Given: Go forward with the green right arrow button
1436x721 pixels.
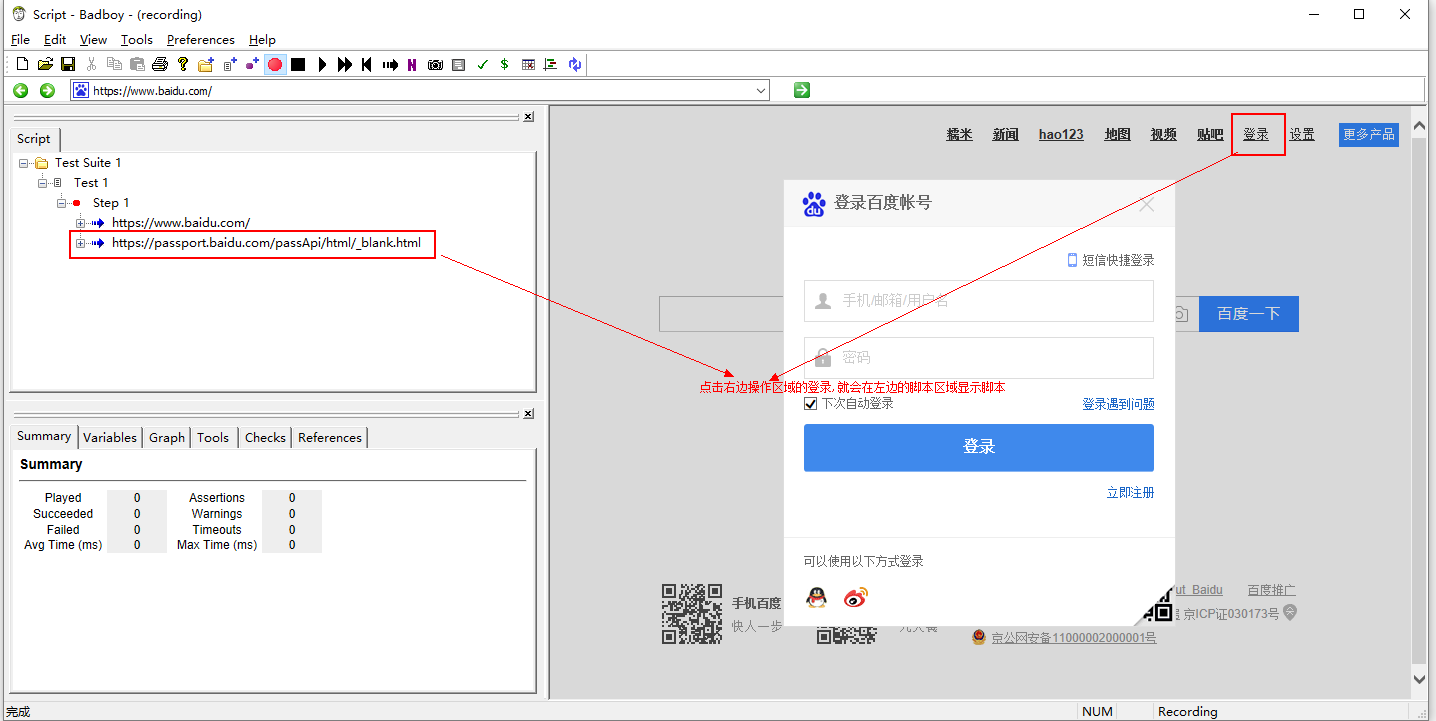Looking at the screenshot, I should (x=47, y=90).
